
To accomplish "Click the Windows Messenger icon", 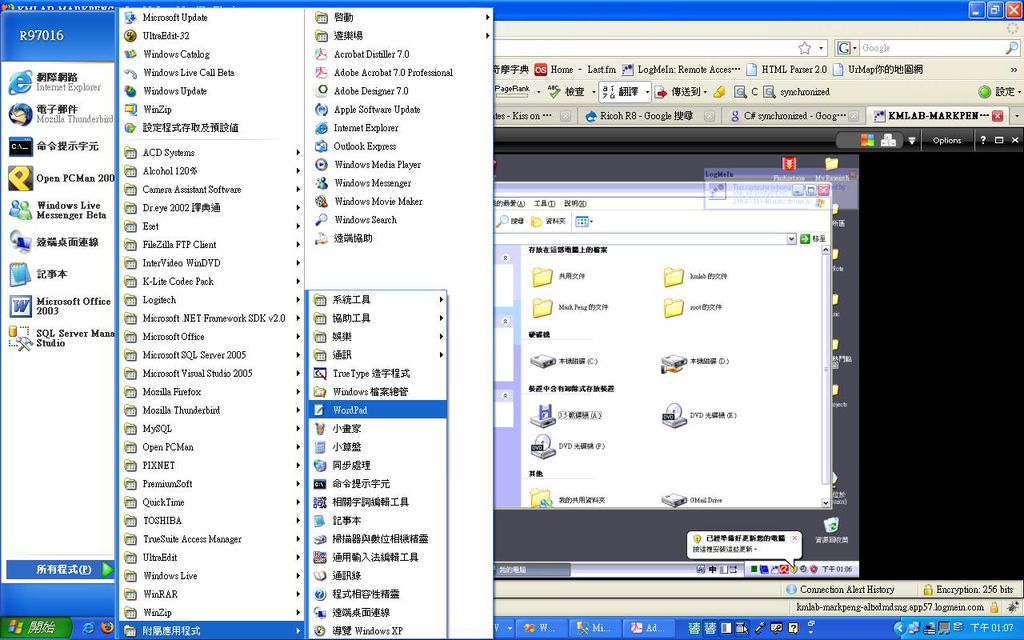I will (321, 183).
